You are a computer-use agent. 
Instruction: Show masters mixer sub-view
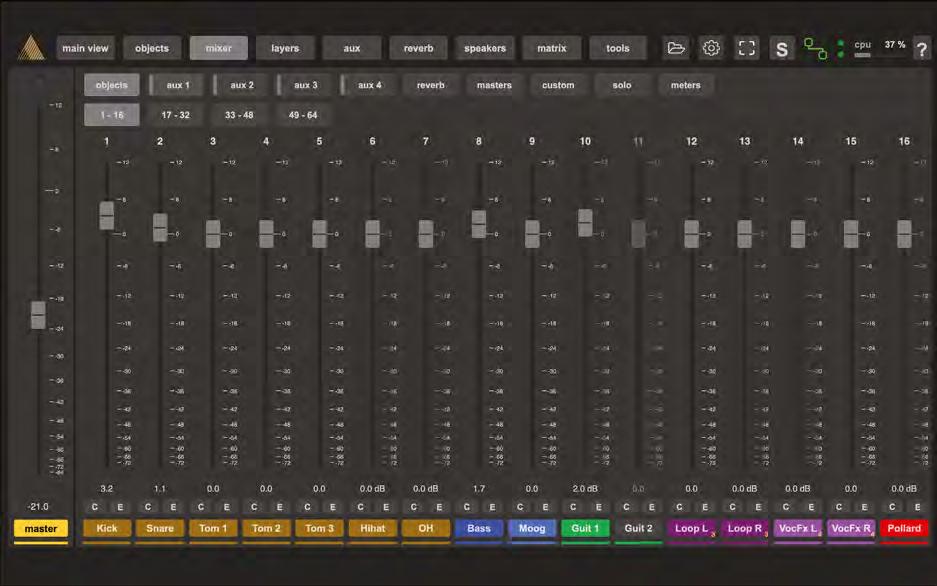tap(494, 85)
